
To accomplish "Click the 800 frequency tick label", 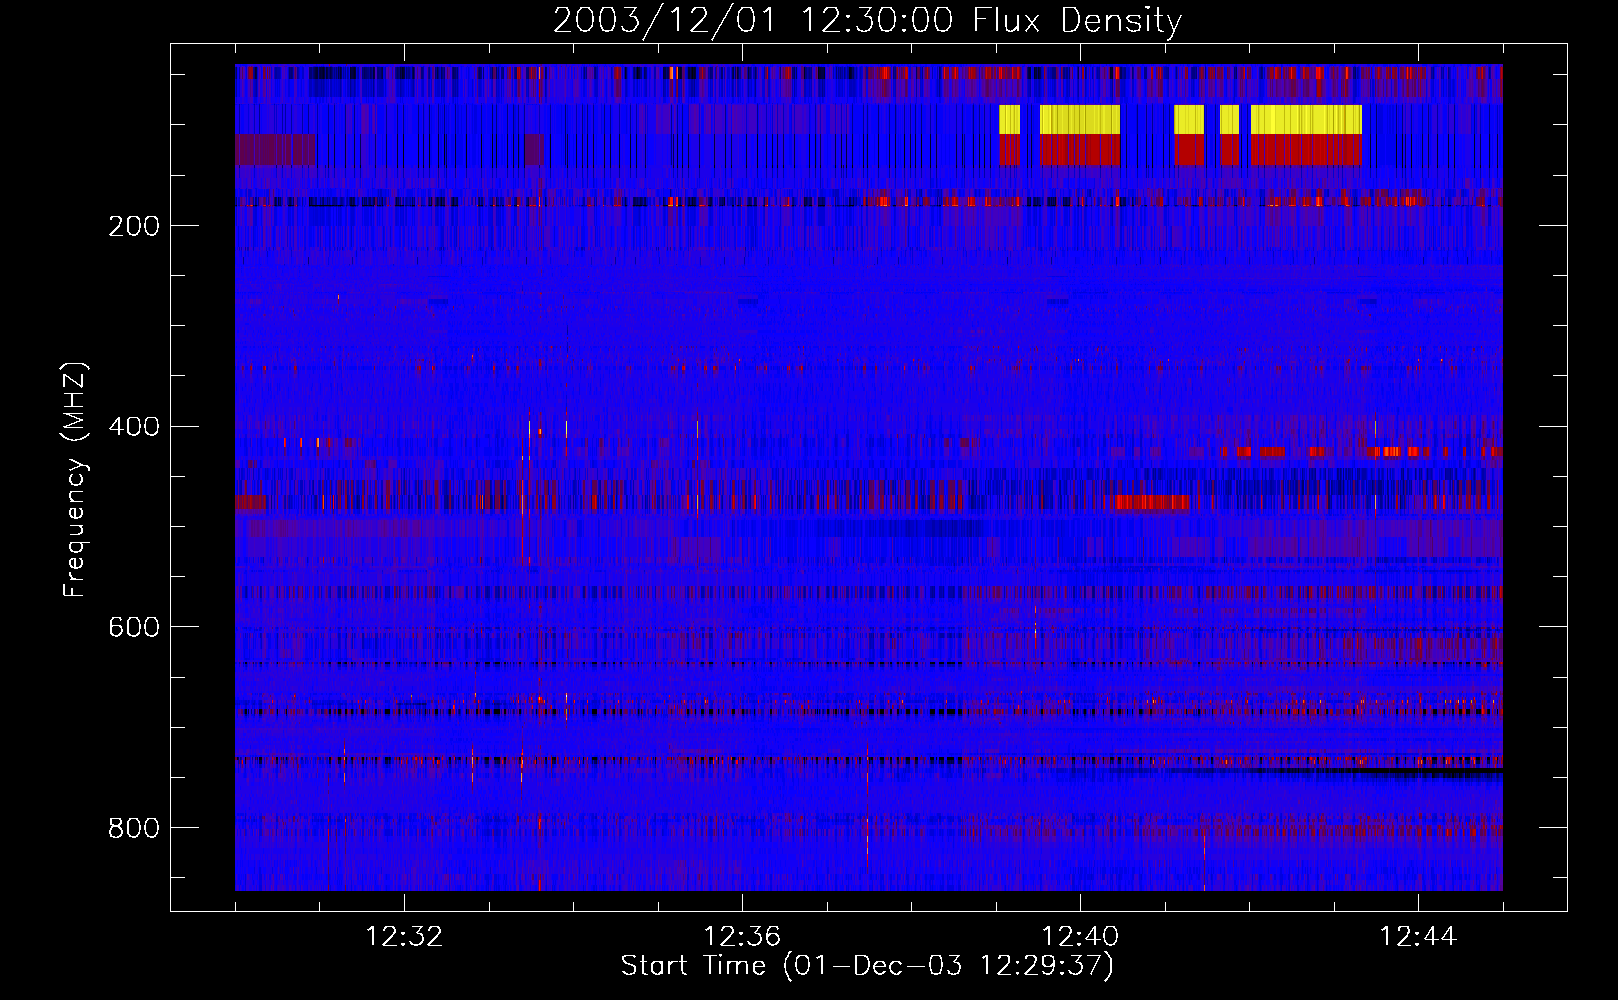I will click(134, 828).
